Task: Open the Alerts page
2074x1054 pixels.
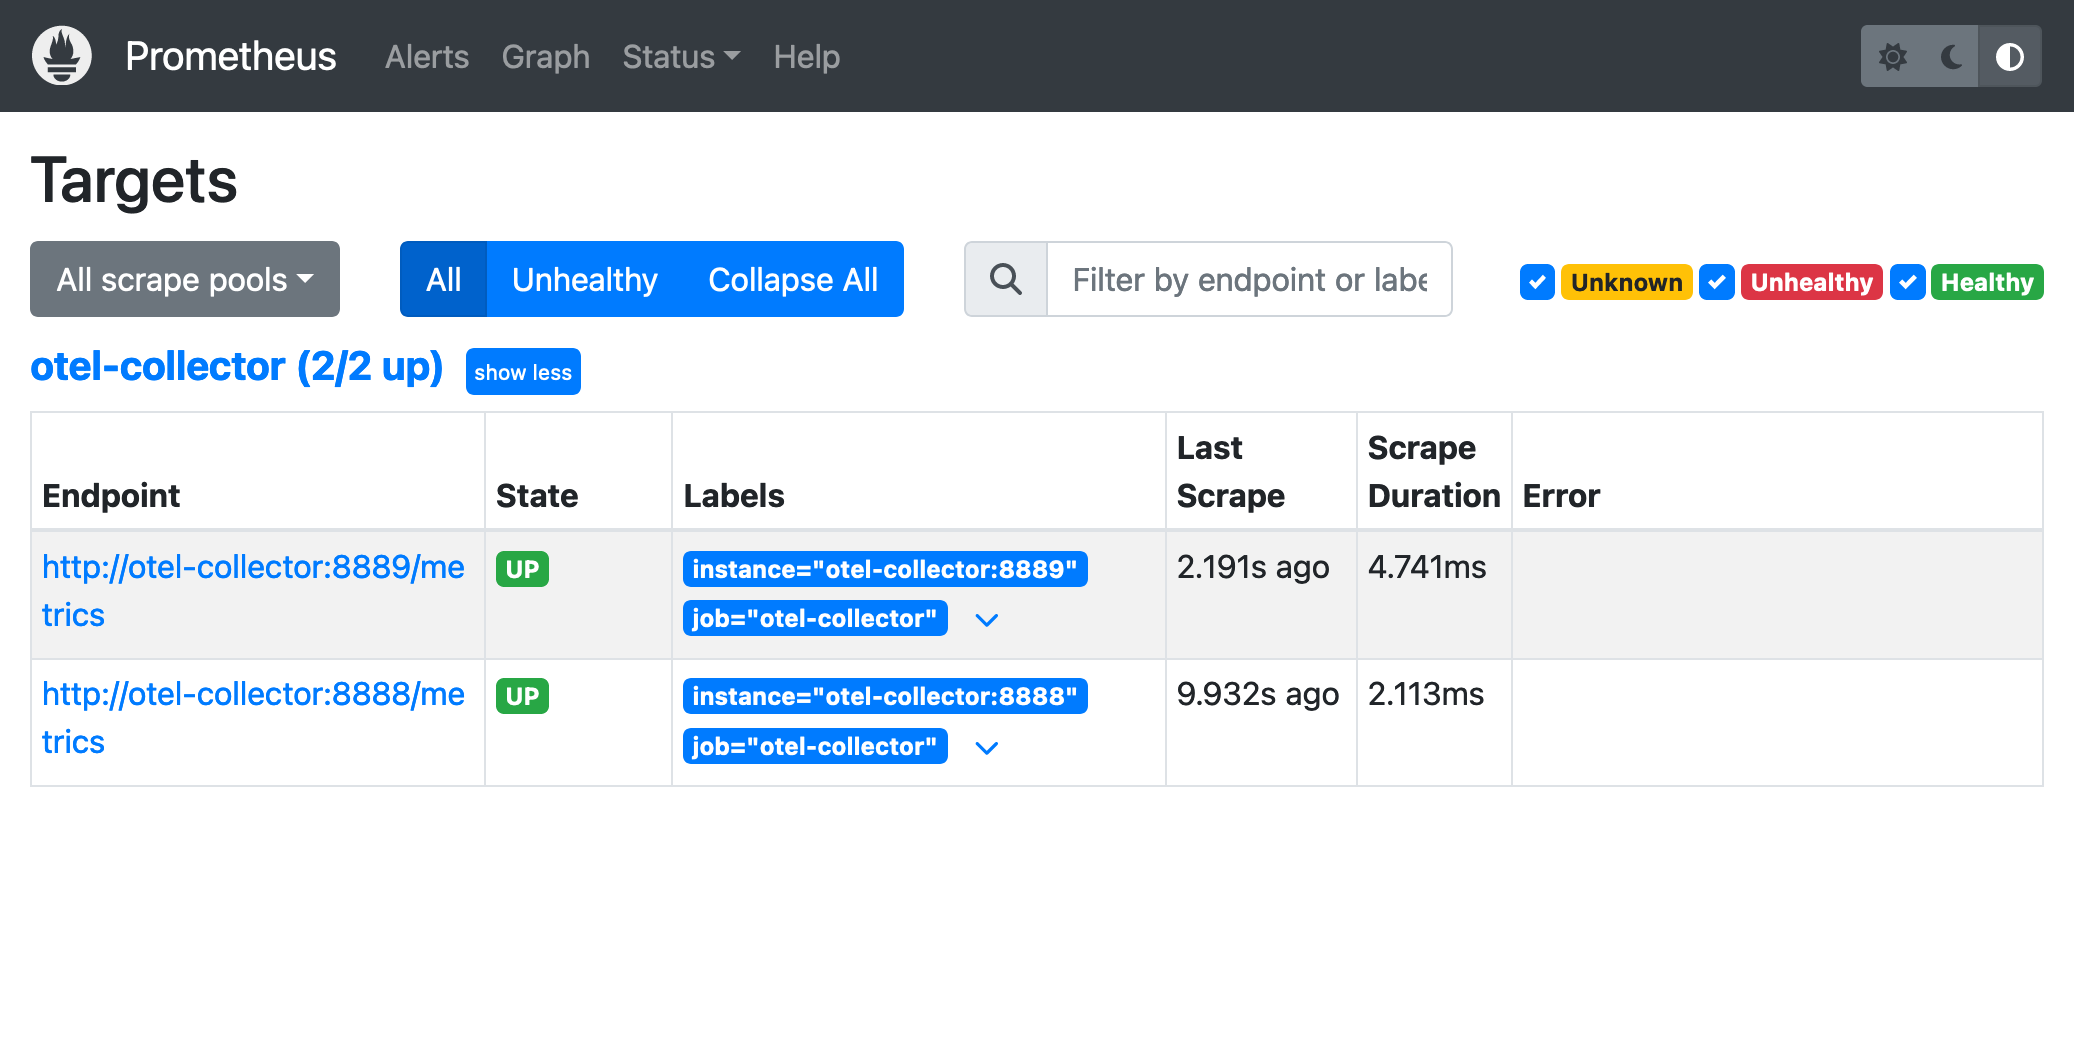Action: pyautogui.click(x=427, y=57)
